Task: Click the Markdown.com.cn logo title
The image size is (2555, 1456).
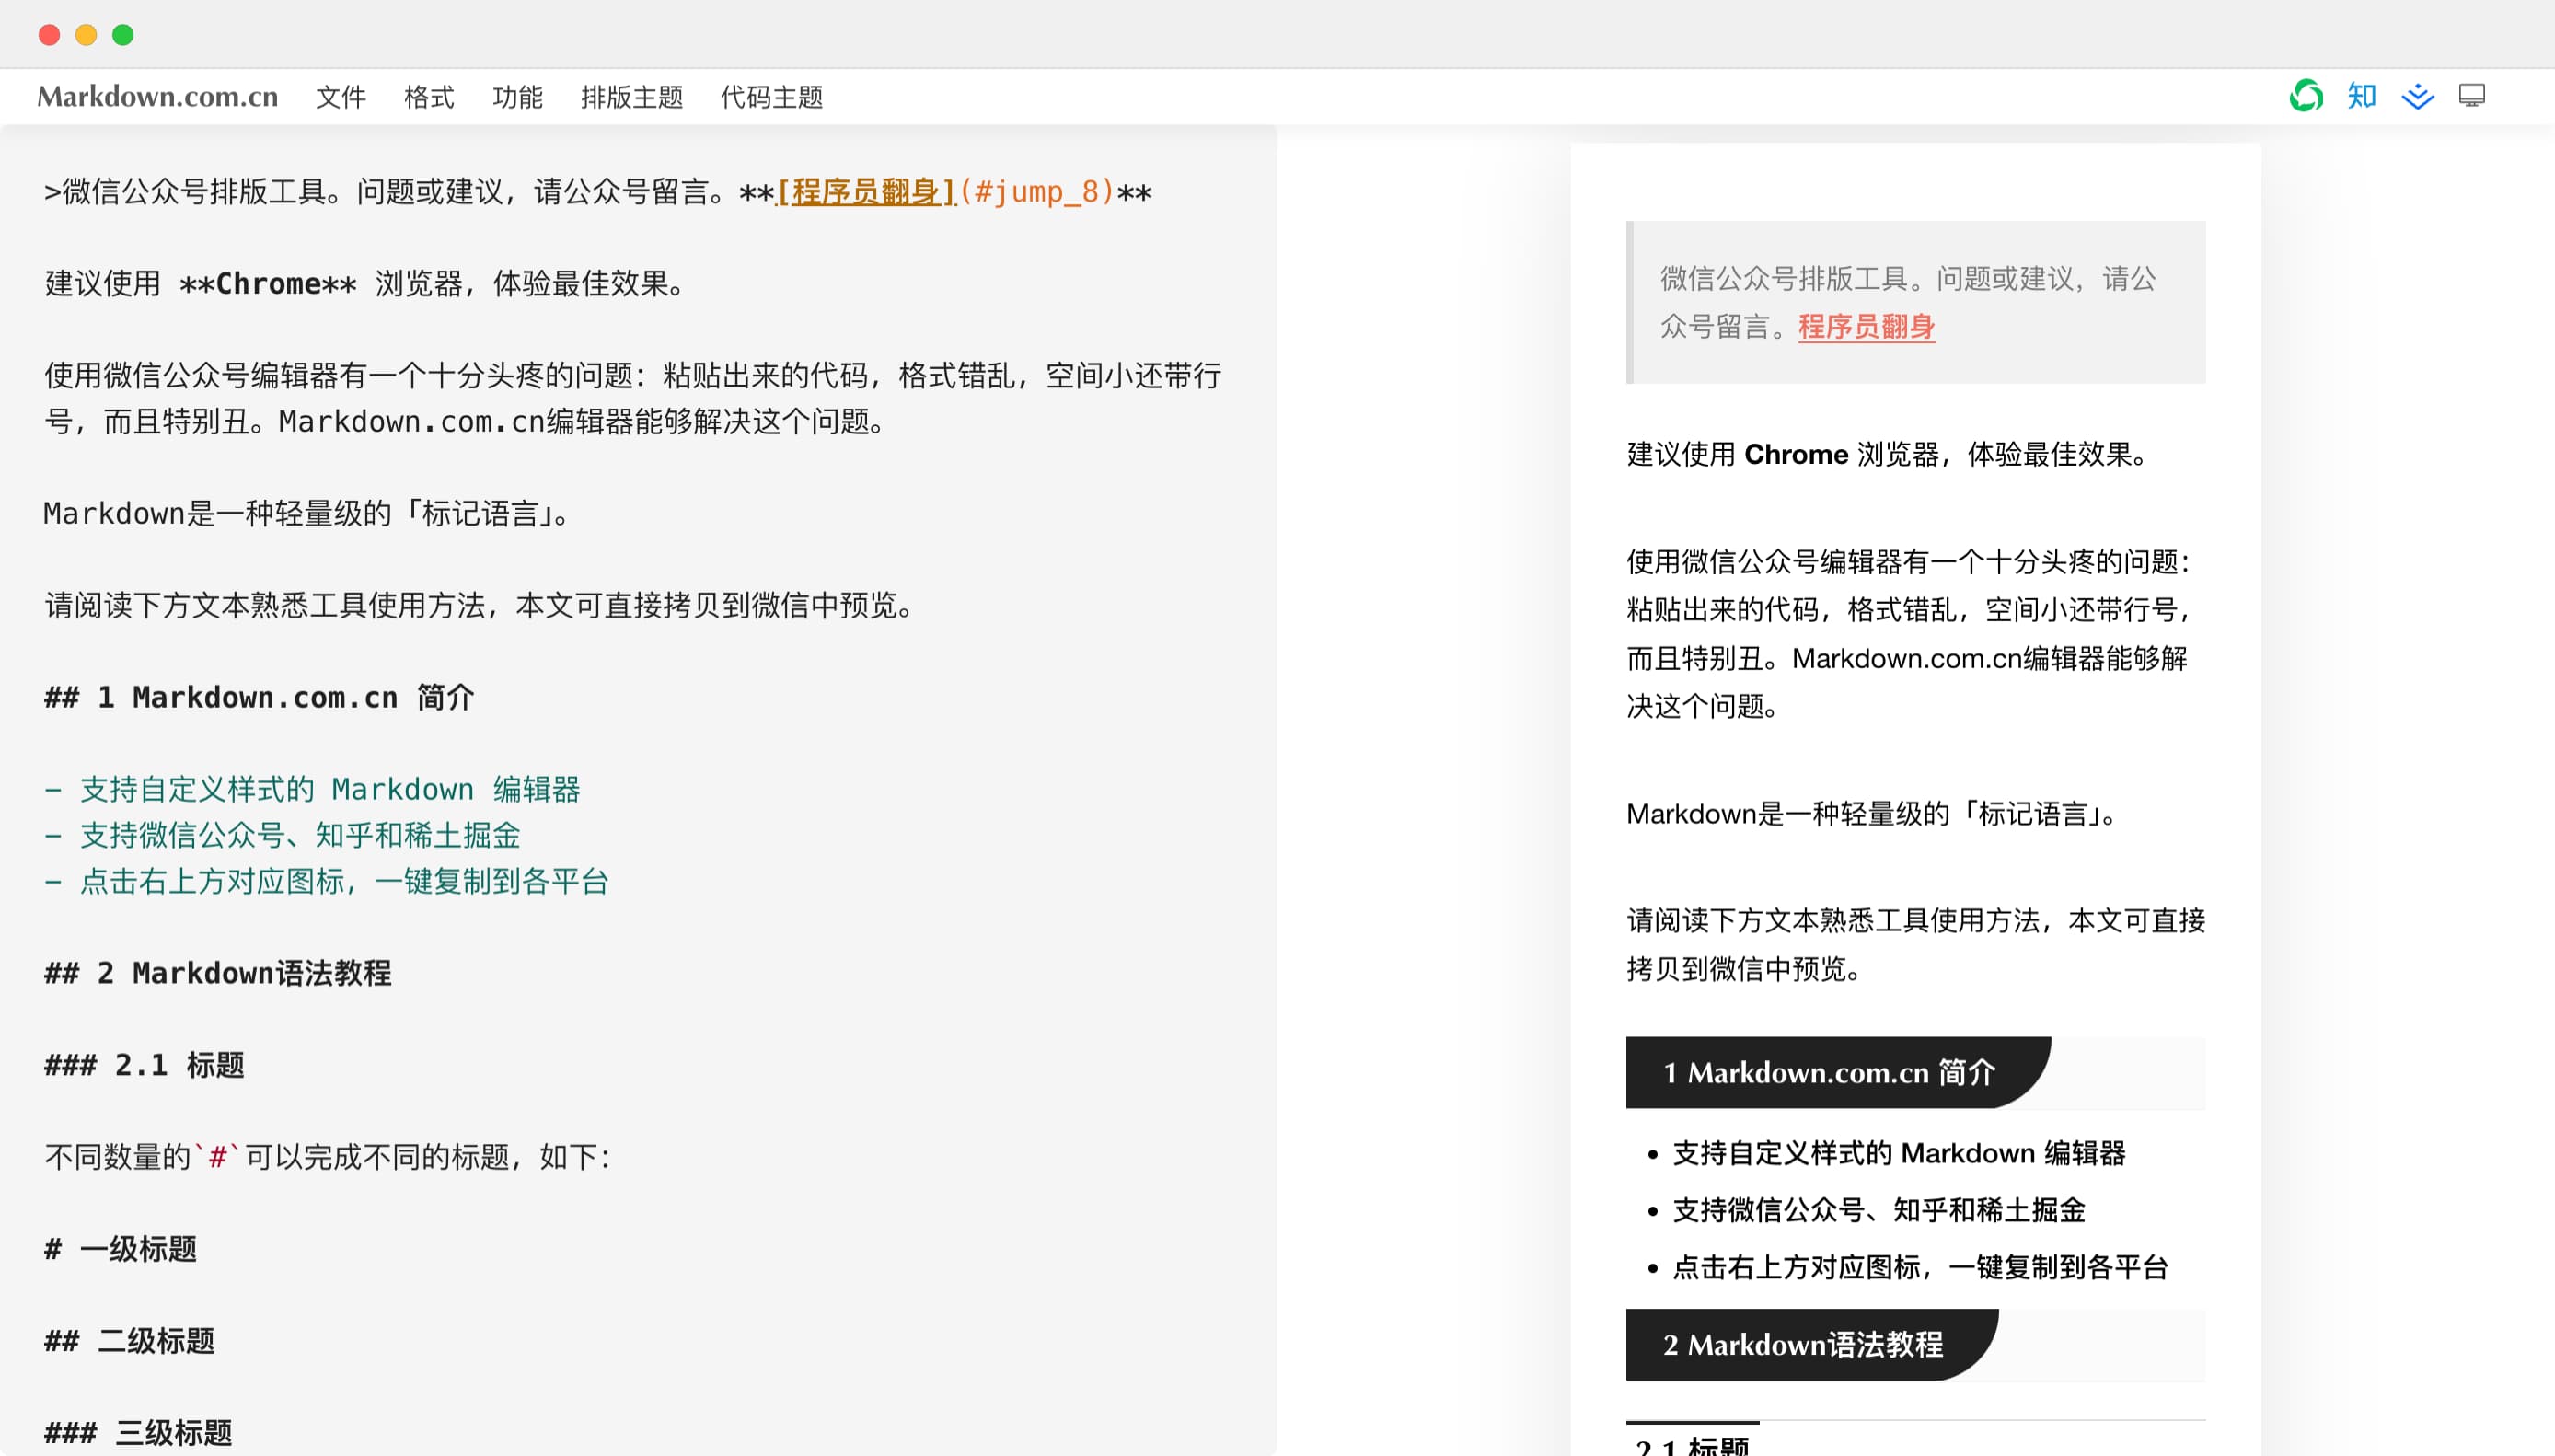Action: pos(158,96)
